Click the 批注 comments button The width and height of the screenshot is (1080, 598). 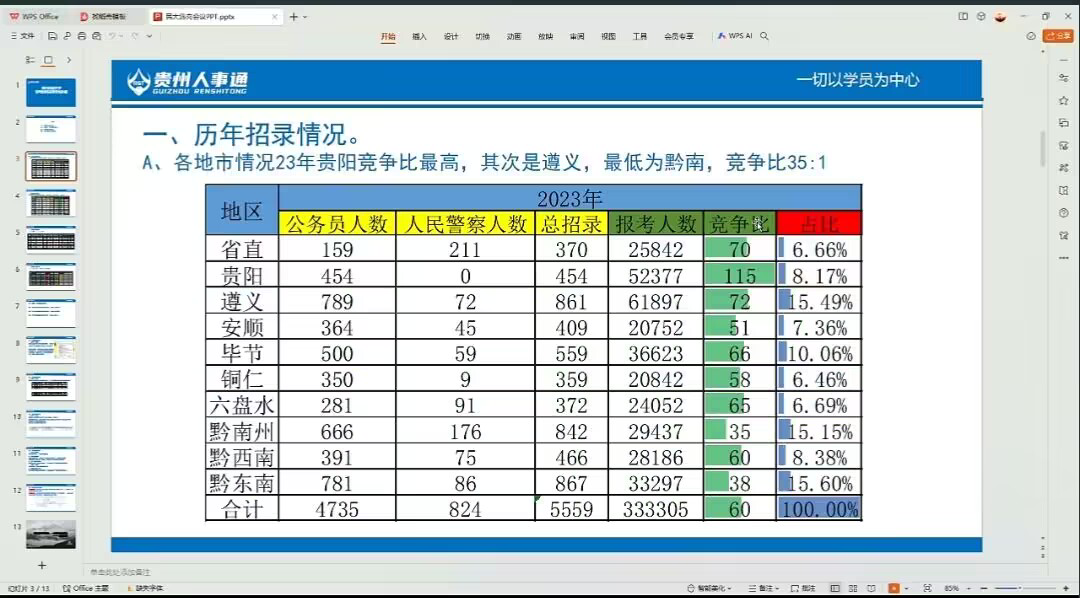[x=804, y=588]
